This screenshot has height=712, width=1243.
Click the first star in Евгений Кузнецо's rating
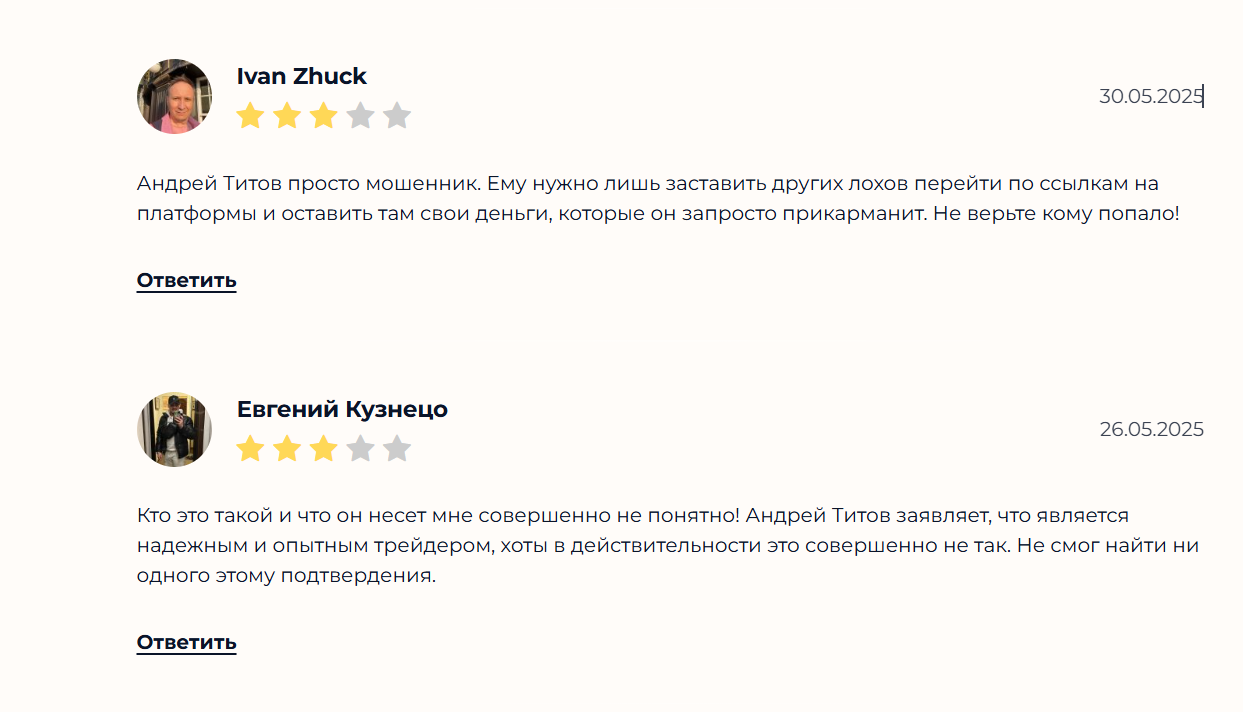coord(250,449)
